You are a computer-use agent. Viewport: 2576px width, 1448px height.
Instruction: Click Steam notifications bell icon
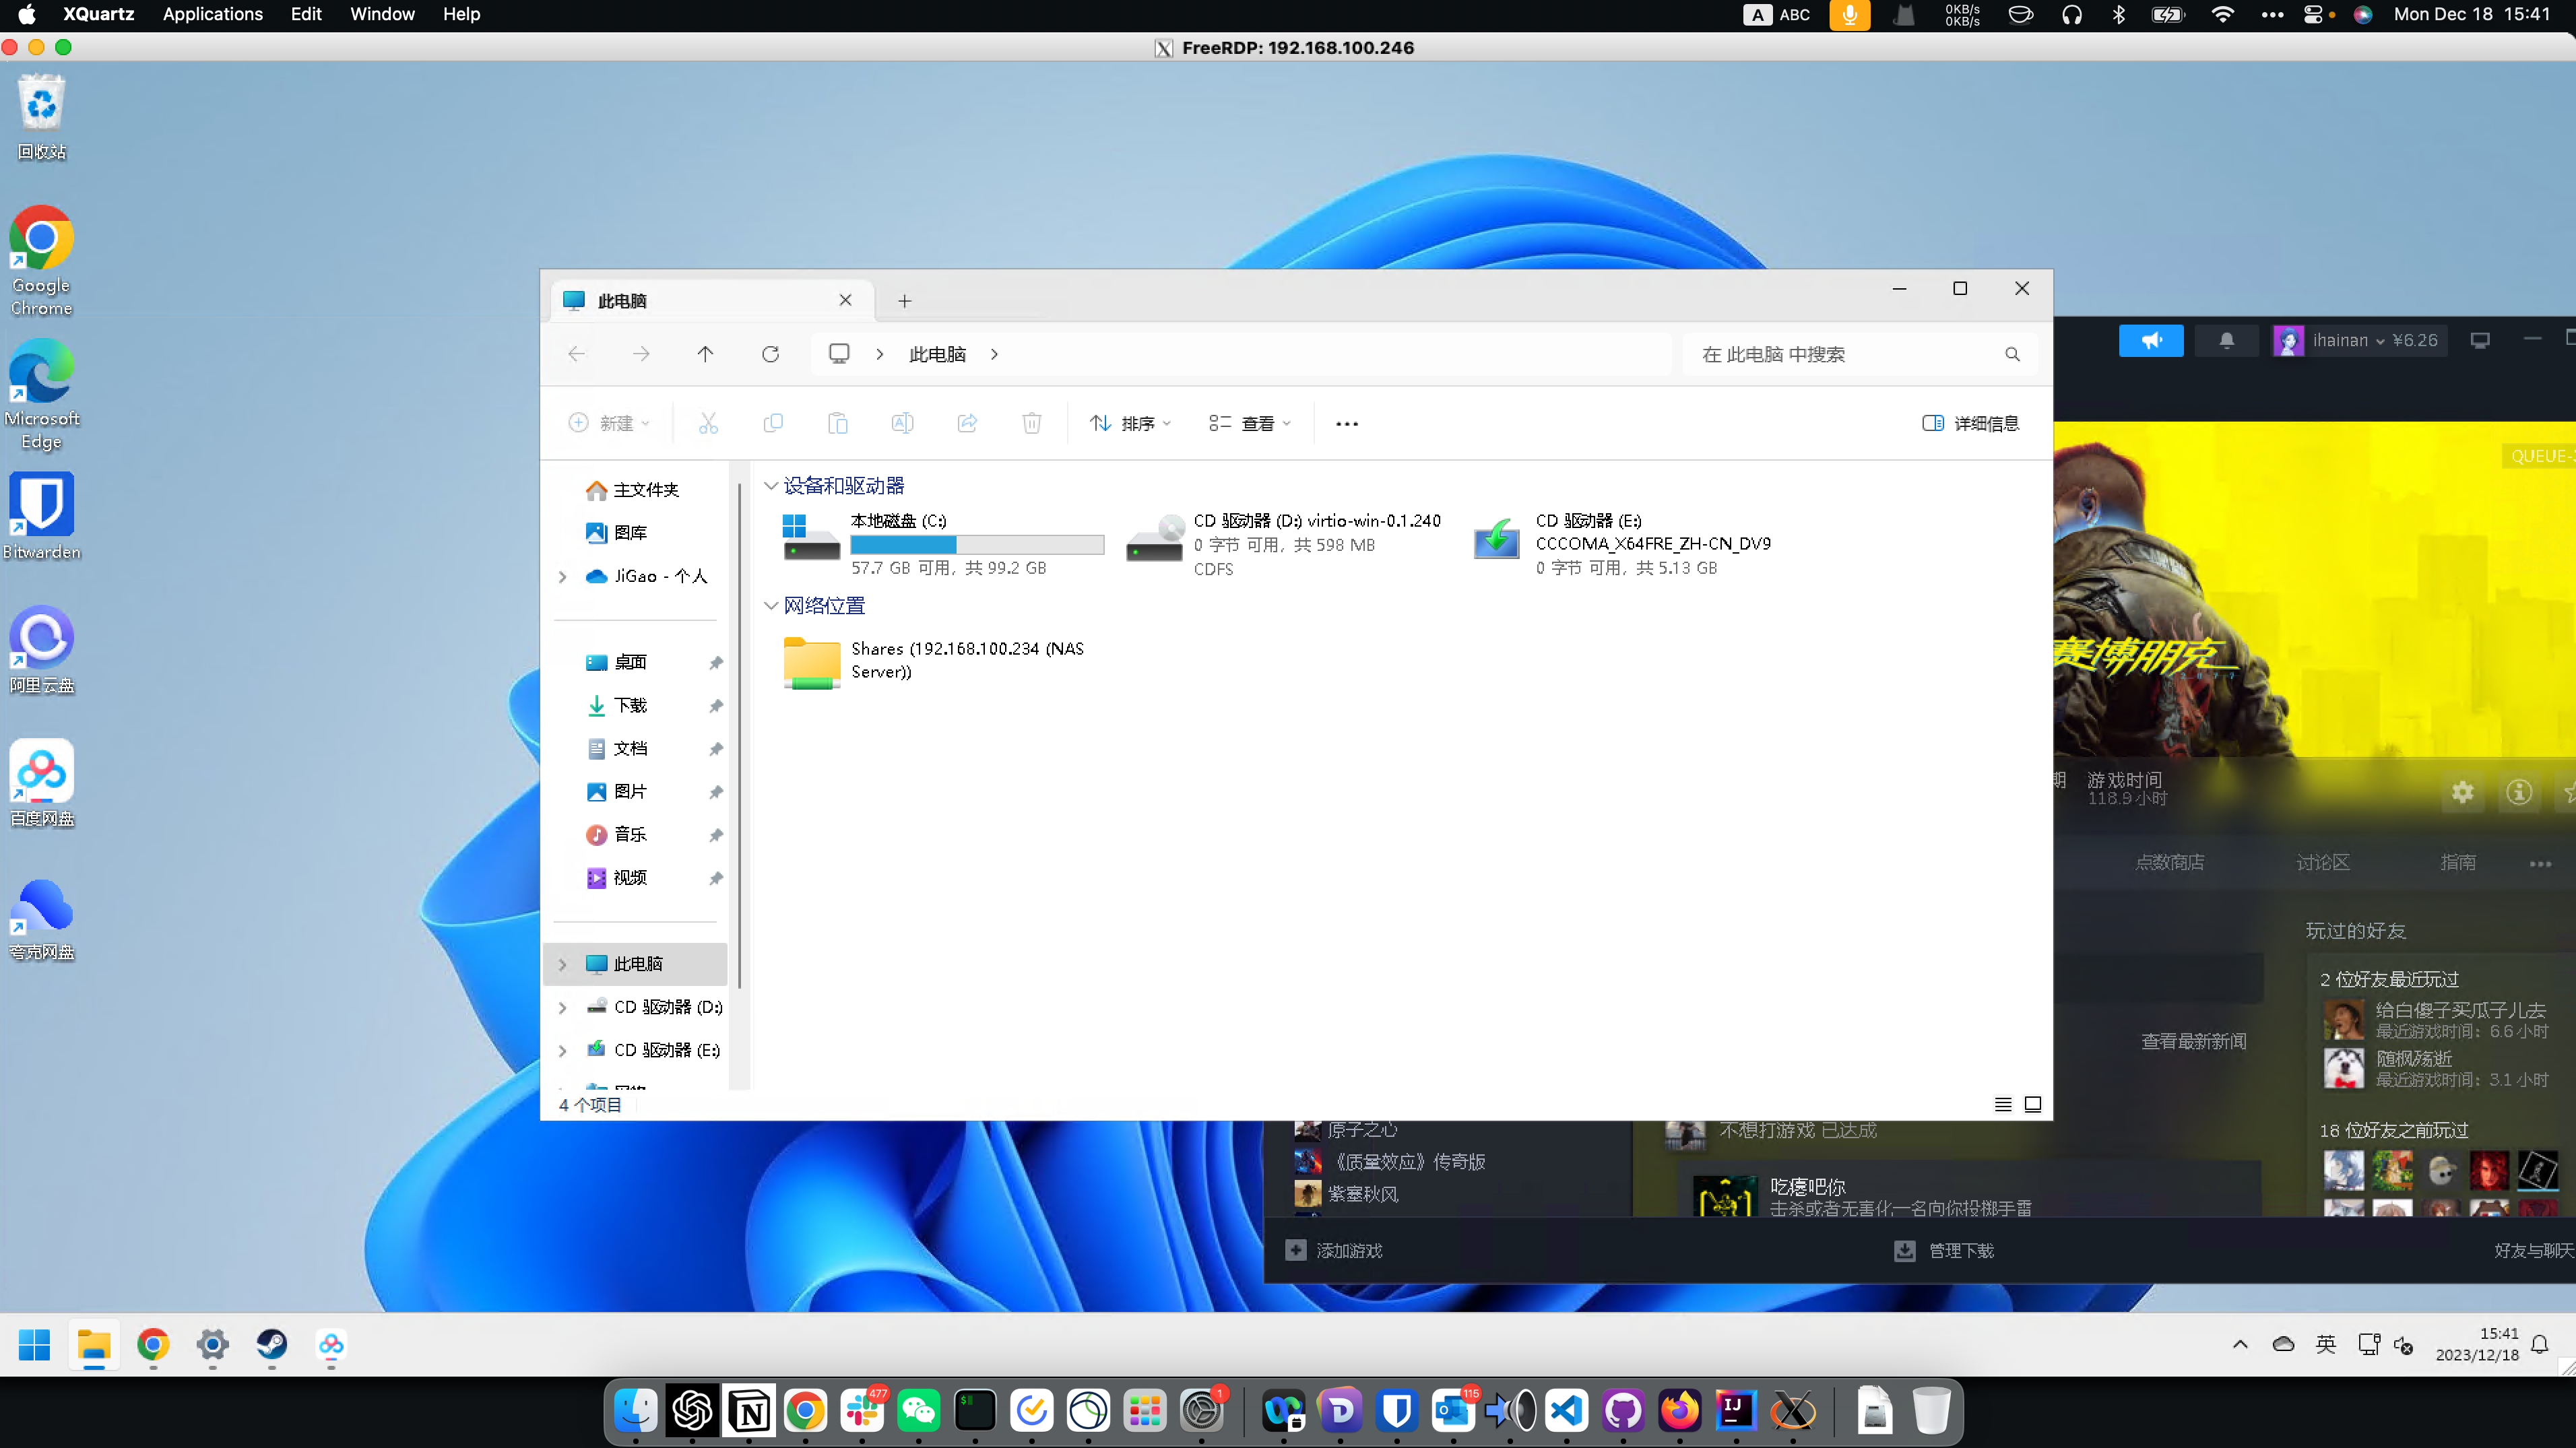pyautogui.click(x=2227, y=340)
